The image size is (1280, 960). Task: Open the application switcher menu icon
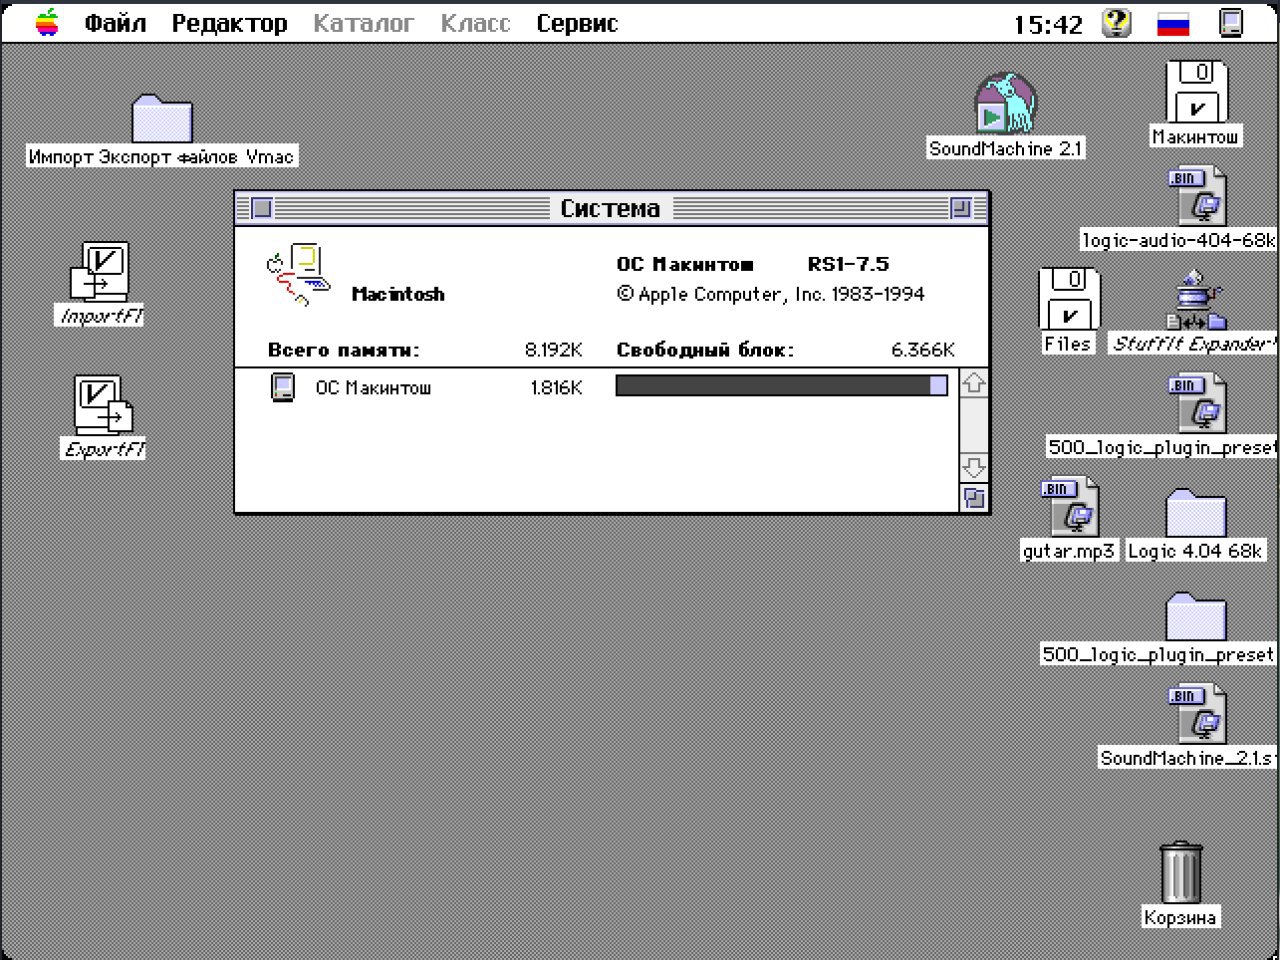click(x=1231, y=22)
